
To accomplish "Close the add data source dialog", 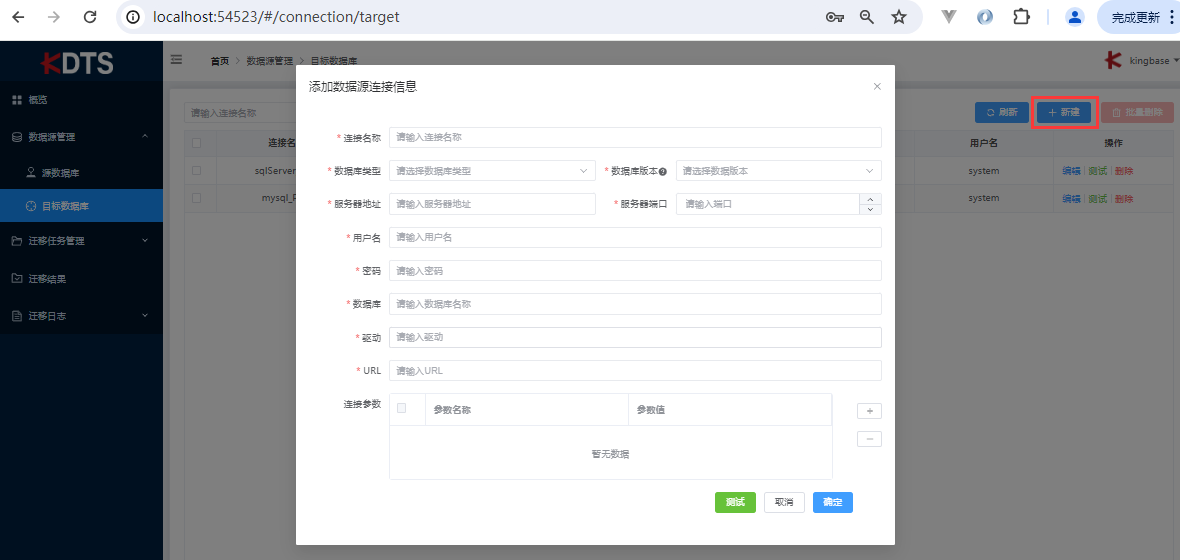I will tap(877, 87).
